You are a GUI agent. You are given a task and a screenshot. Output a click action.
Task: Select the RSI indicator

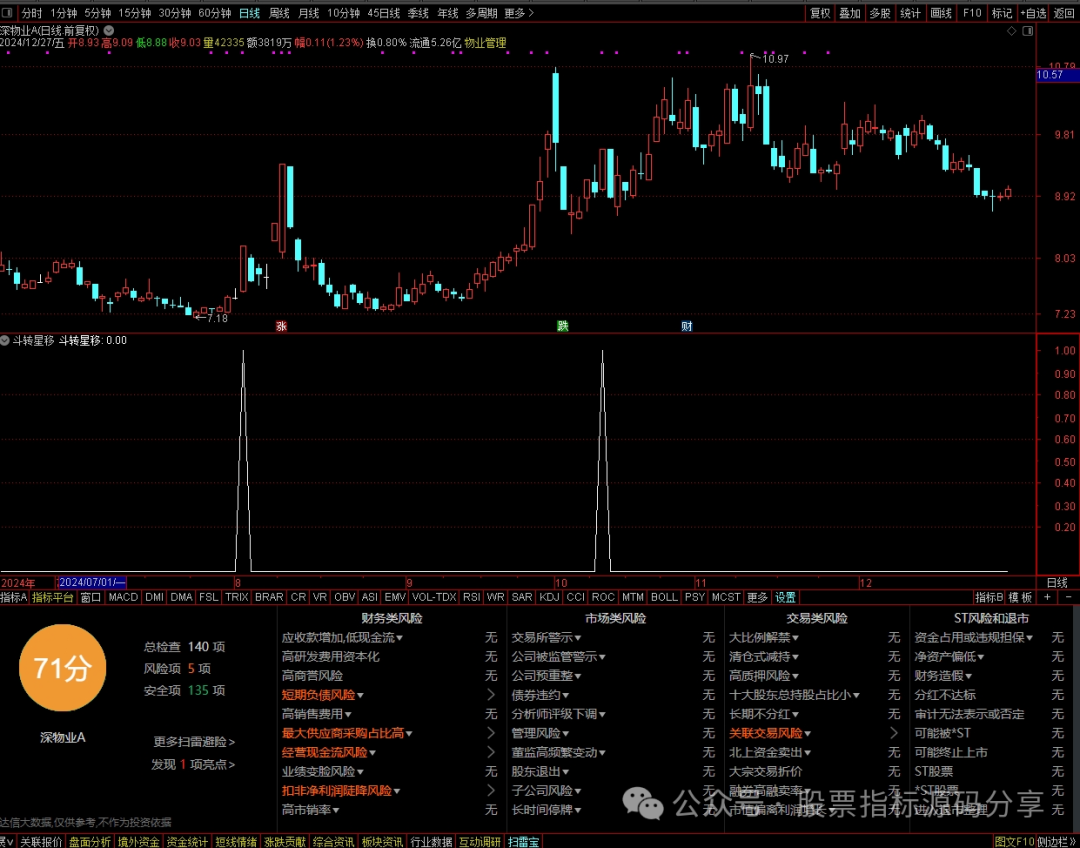472,597
